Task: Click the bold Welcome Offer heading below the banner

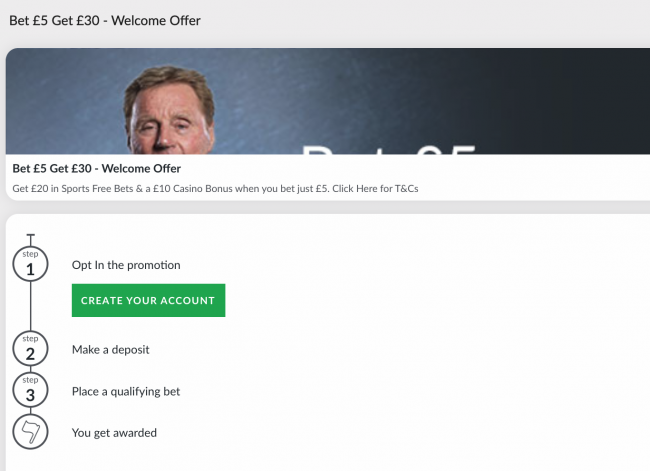Action: point(97,168)
